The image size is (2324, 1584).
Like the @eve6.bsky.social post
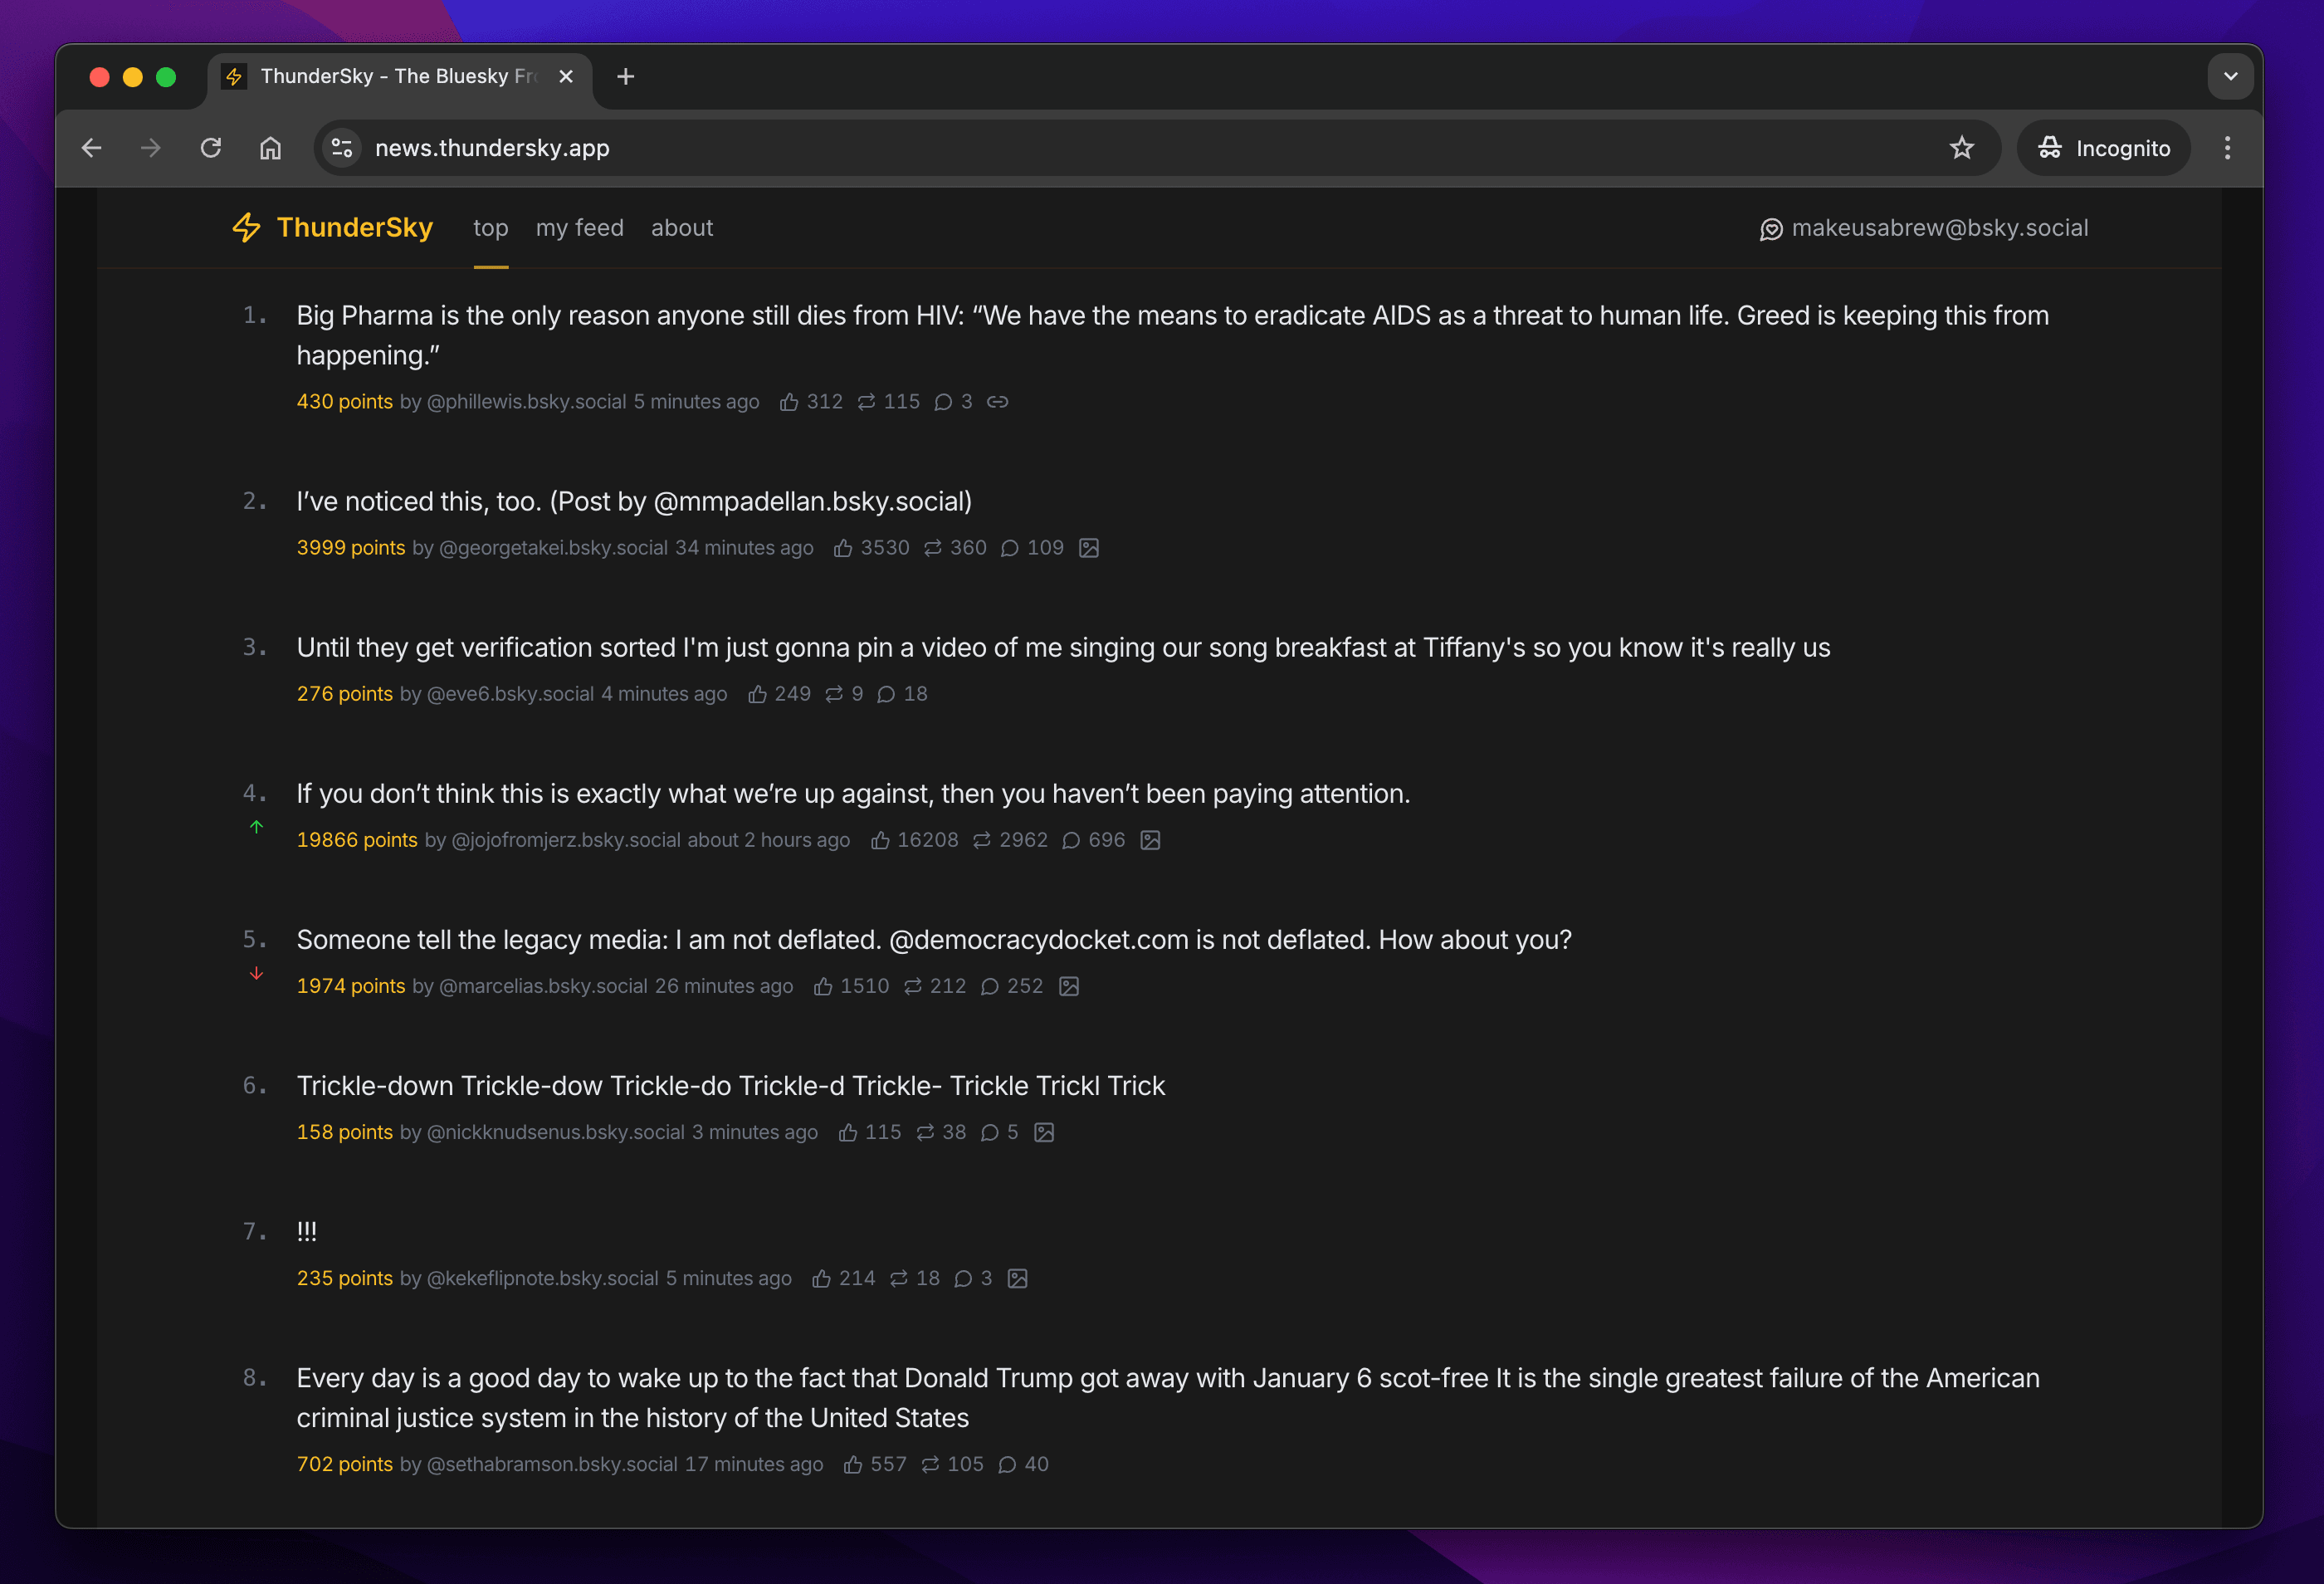(757, 694)
